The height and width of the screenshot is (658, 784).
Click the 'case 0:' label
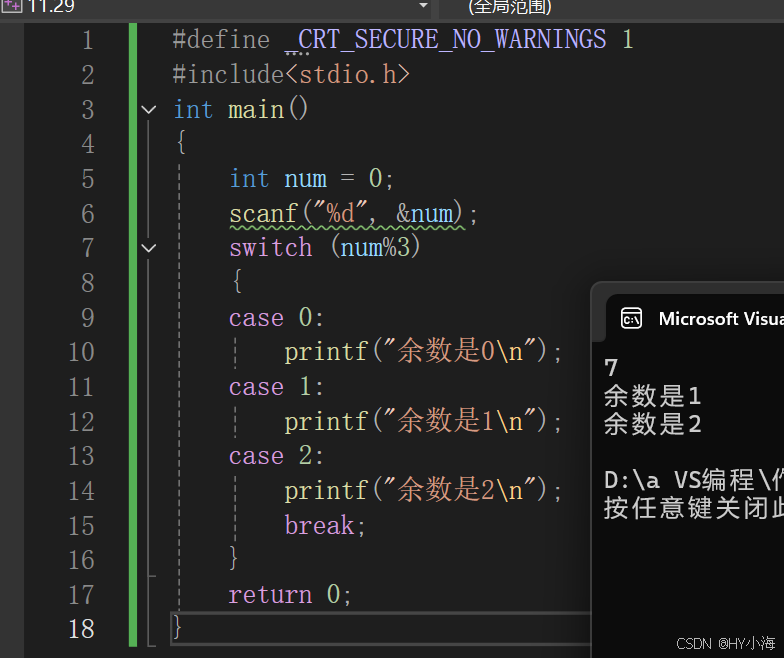pyautogui.click(x=276, y=318)
